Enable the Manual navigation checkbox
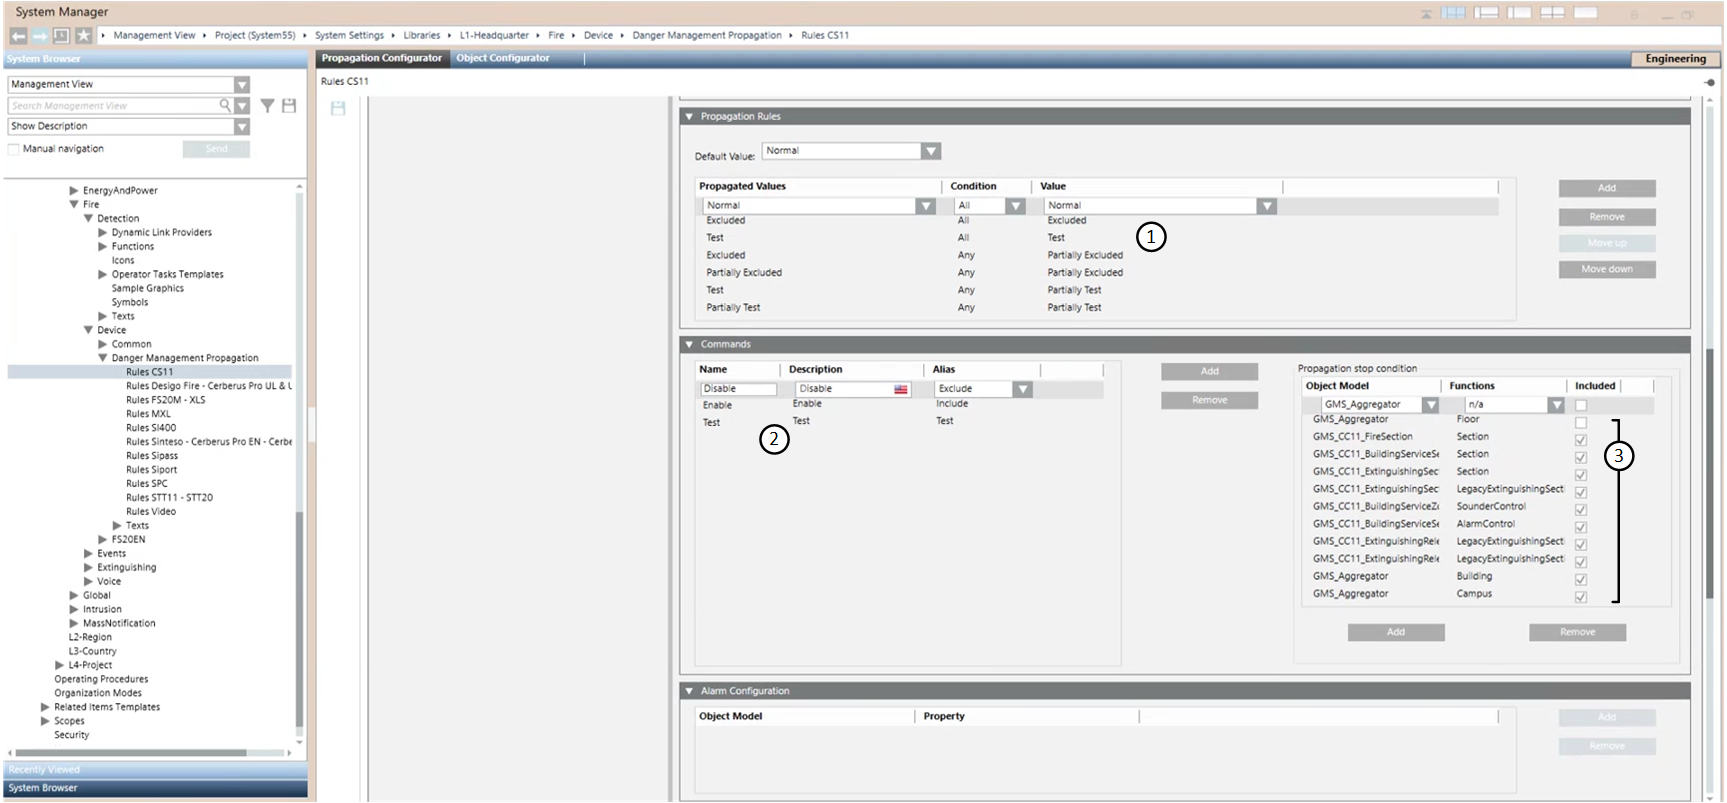 point(14,149)
